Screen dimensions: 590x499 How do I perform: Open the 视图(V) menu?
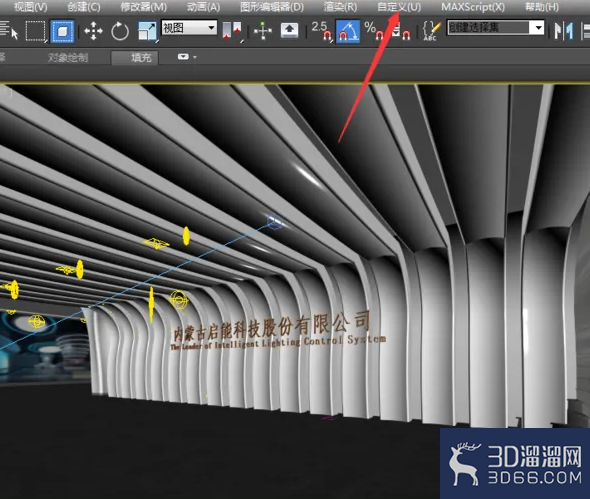tap(31, 7)
